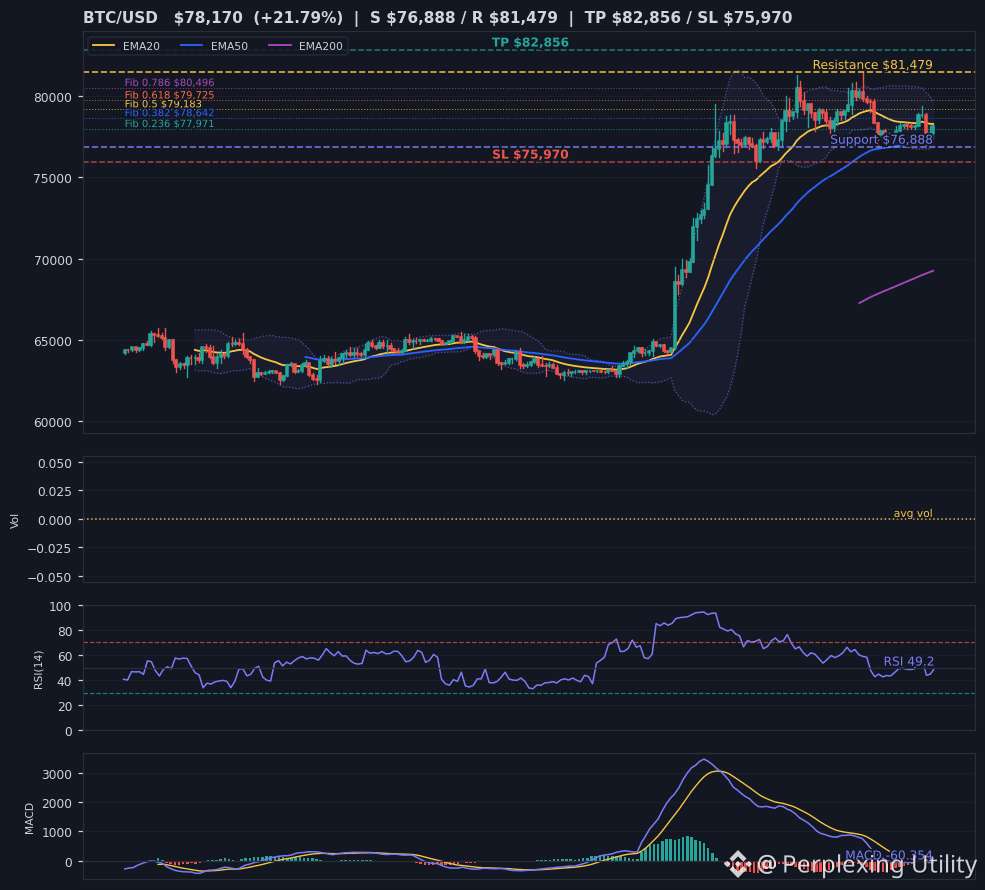Click the "Support $76,888" chart label
This screenshot has height=890, width=985.
tap(881, 139)
